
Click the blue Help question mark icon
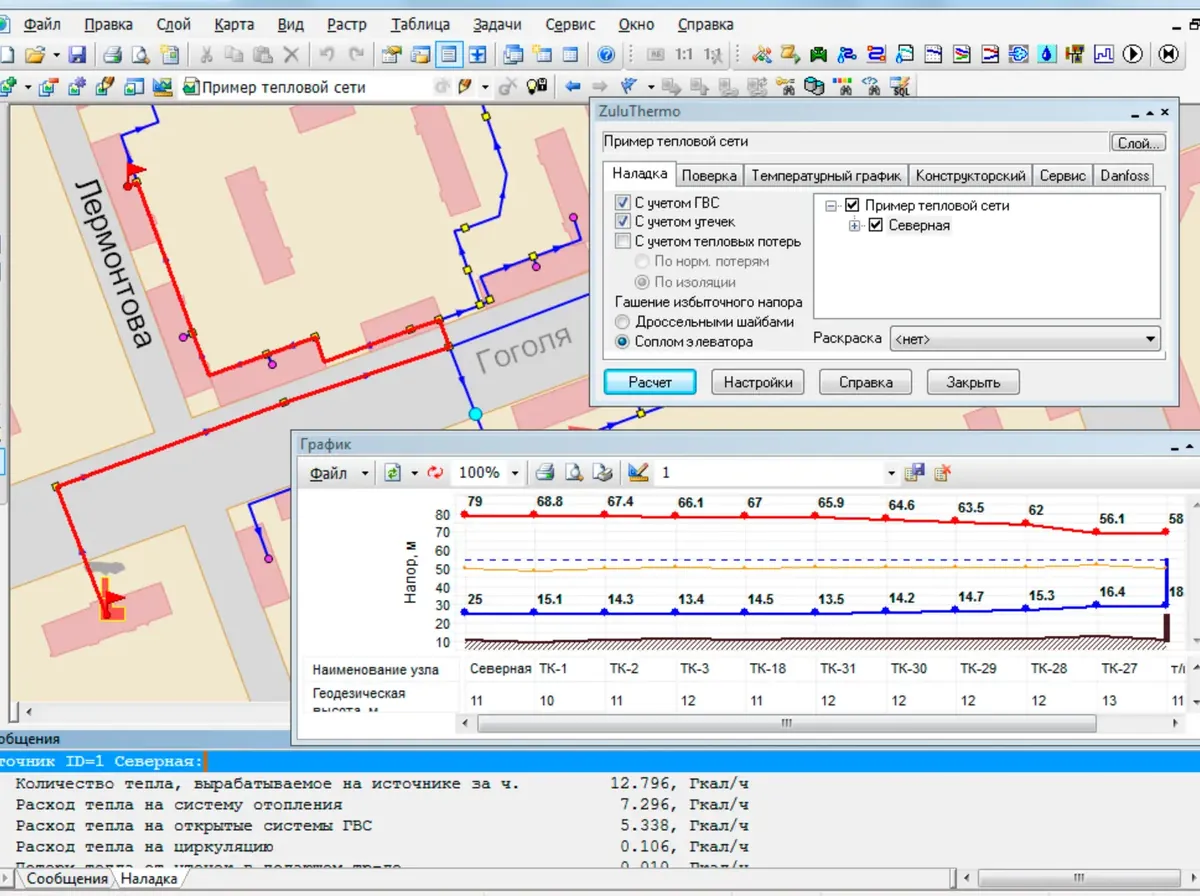click(605, 55)
